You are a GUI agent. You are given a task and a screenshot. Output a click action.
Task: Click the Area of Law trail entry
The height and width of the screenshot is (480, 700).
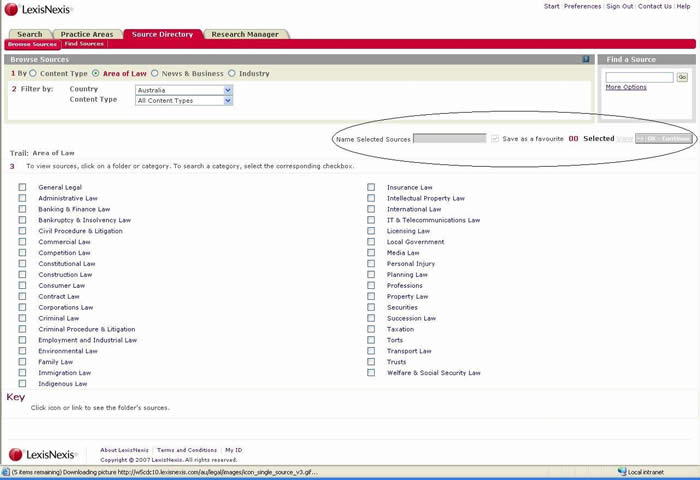[x=54, y=153]
